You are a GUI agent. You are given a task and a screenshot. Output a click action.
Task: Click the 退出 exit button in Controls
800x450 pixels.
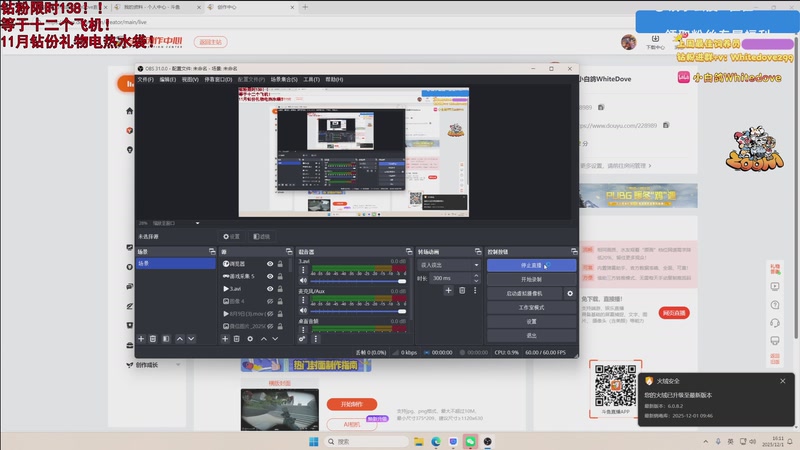pos(531,335)
